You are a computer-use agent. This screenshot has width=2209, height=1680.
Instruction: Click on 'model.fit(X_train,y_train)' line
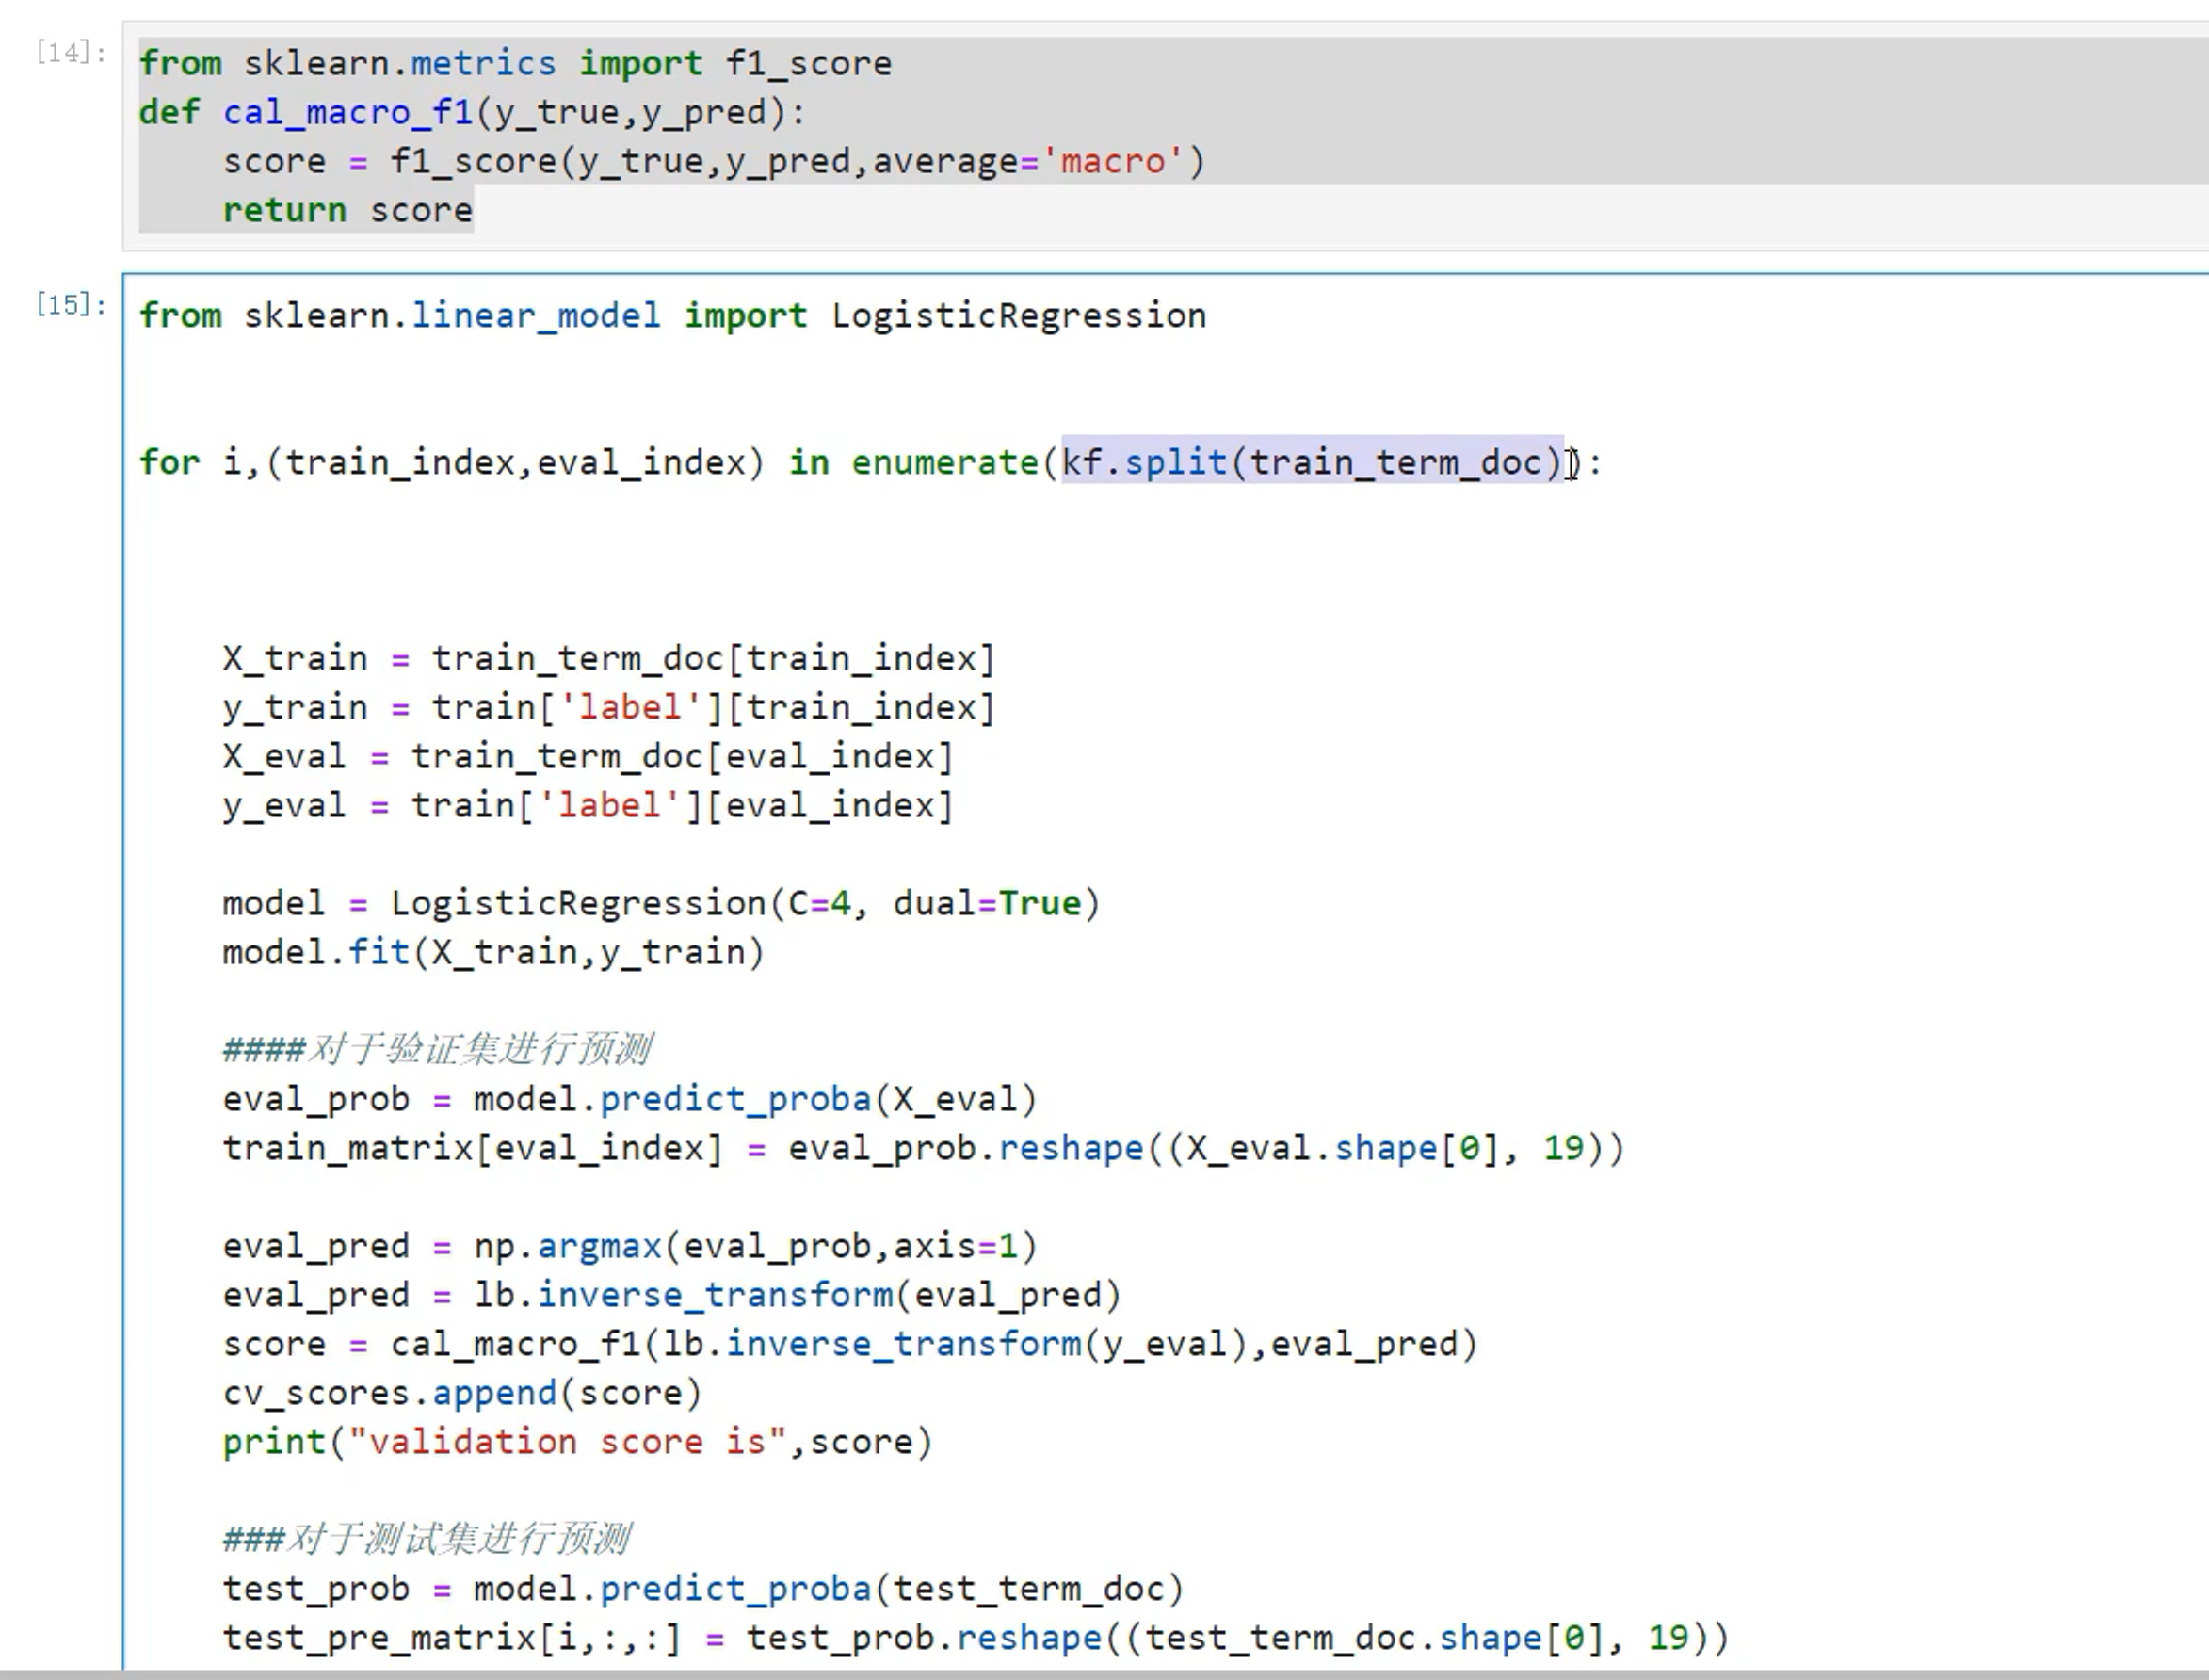pyautogui.click(x=492, y=952)
